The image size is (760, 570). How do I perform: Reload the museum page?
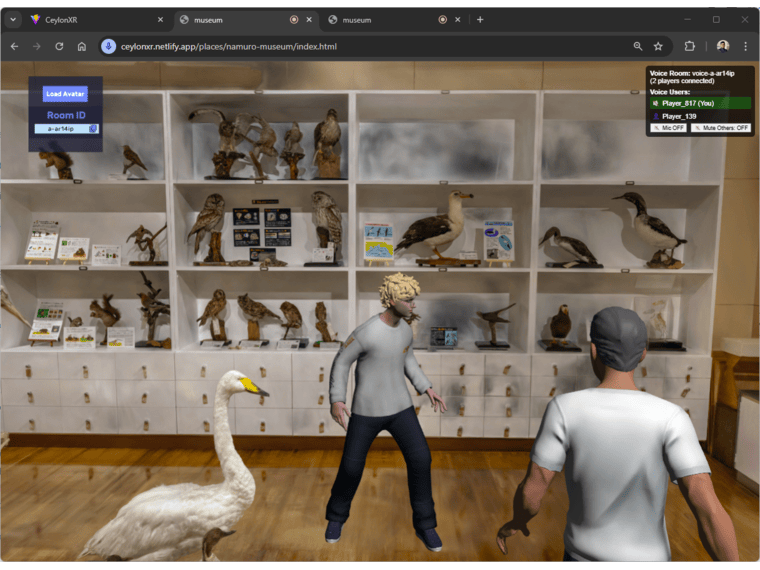59,46
